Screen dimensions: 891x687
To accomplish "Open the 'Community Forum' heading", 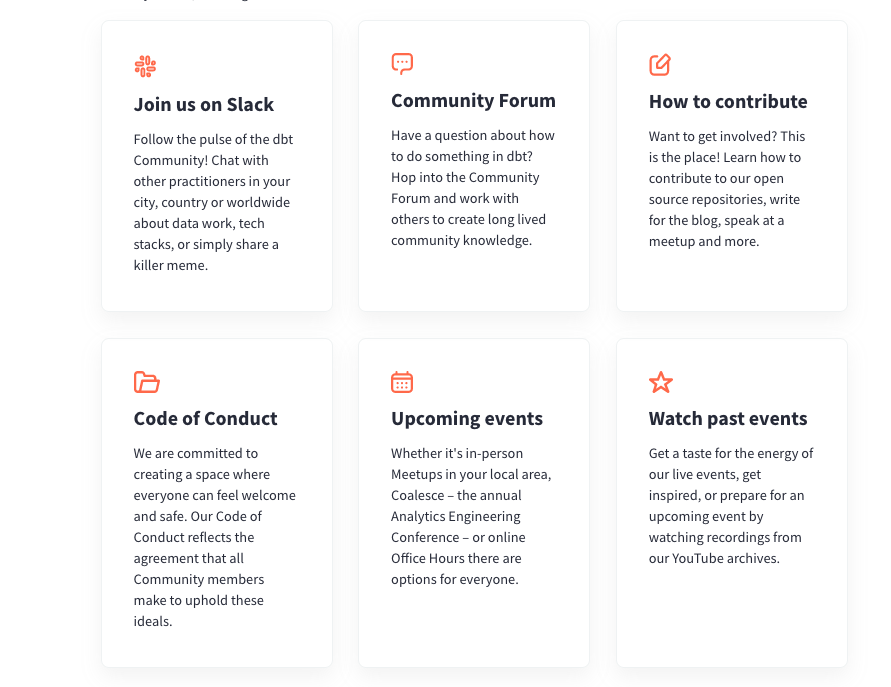I will coord(473,100).
